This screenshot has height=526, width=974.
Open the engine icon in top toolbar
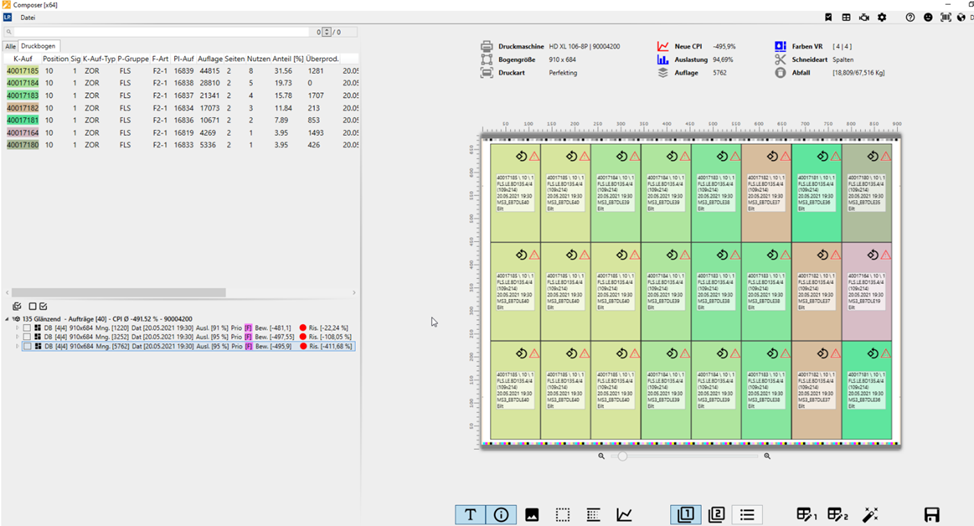pos(864,17)
